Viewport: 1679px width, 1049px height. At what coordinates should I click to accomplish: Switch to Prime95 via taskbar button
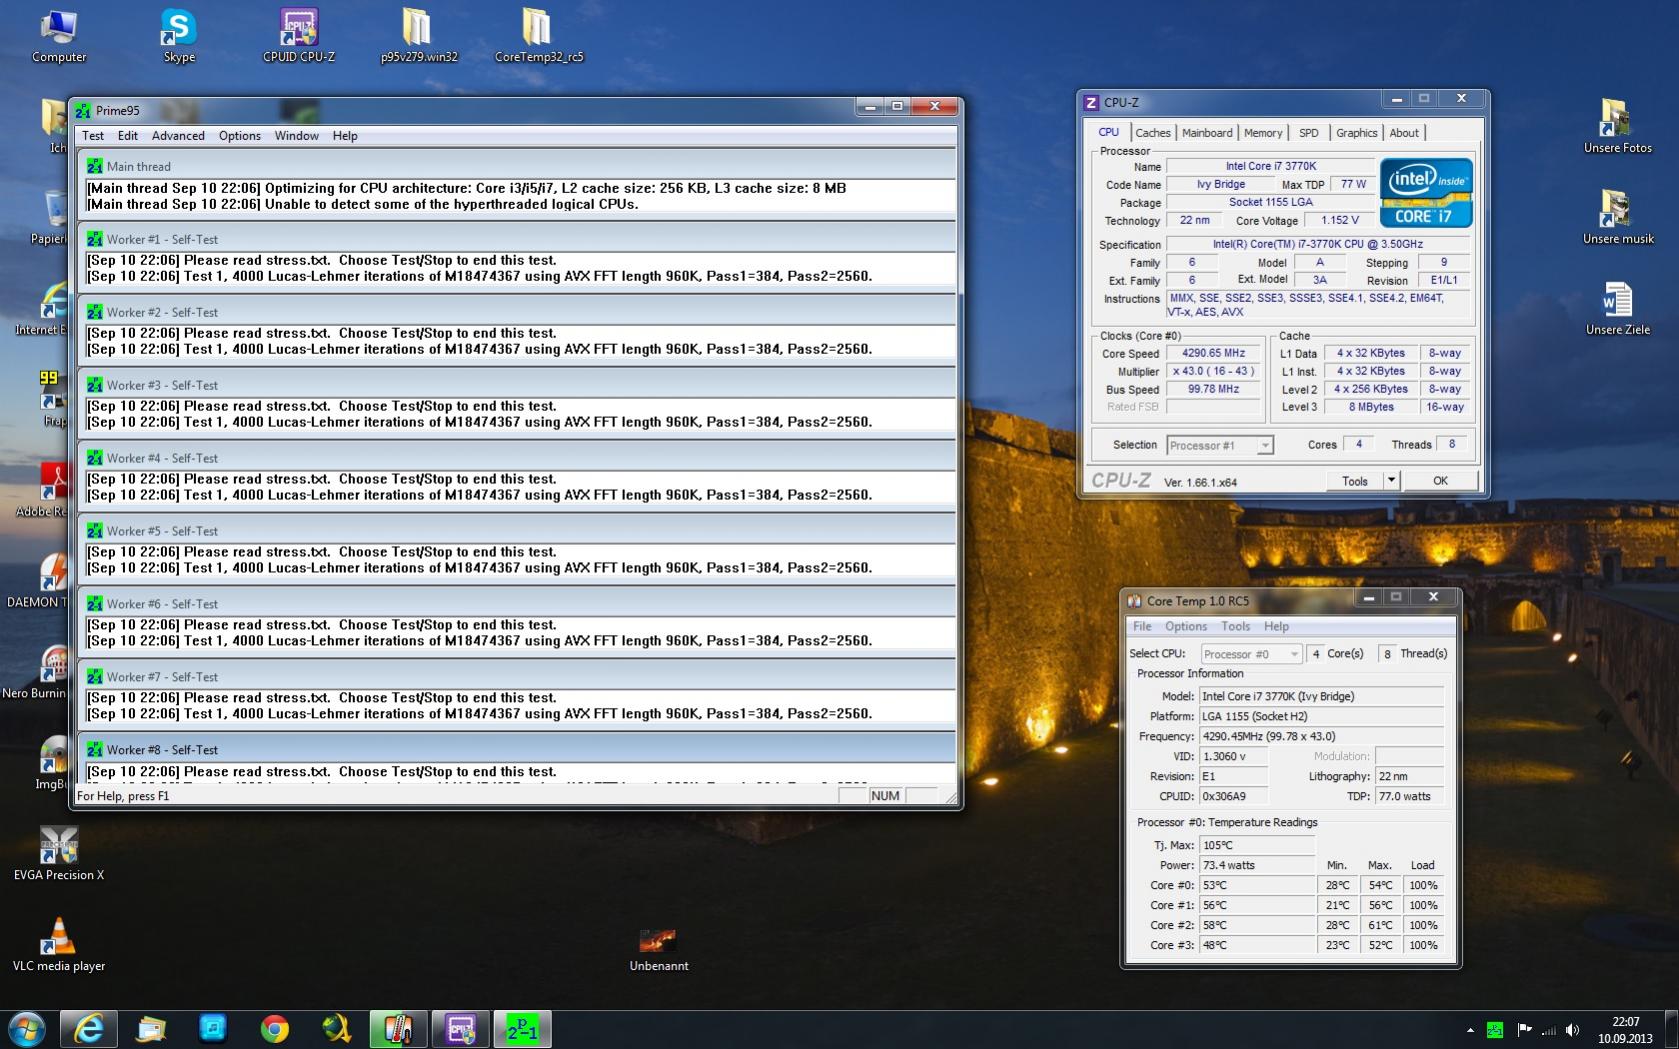tap(522, 1029)
